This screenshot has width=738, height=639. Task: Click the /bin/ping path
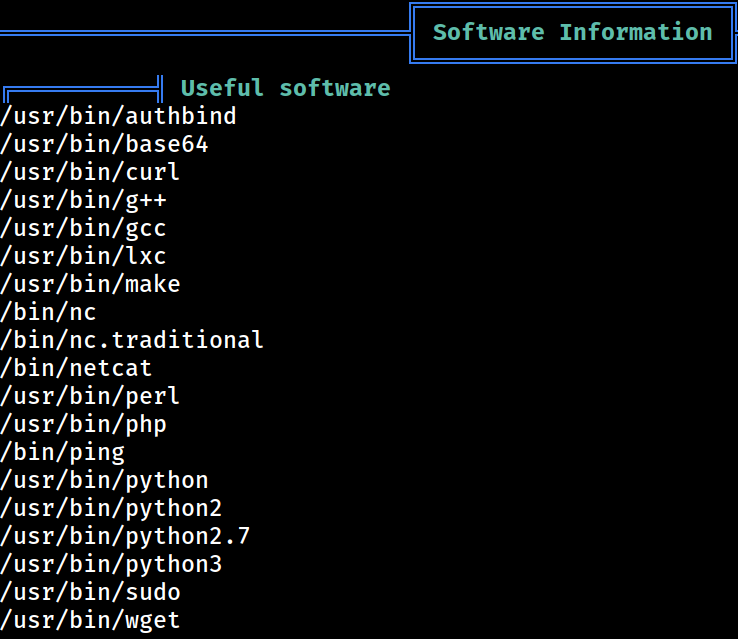[x=63, y=452]
